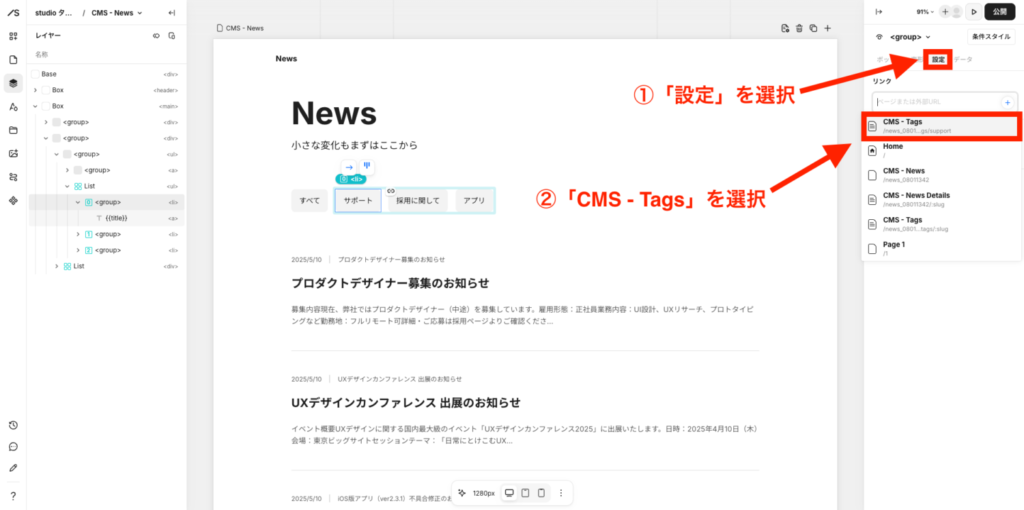Switch to the 設定 tab
The height and width of the screenshot is (510, 1024).
pos(938,60)
